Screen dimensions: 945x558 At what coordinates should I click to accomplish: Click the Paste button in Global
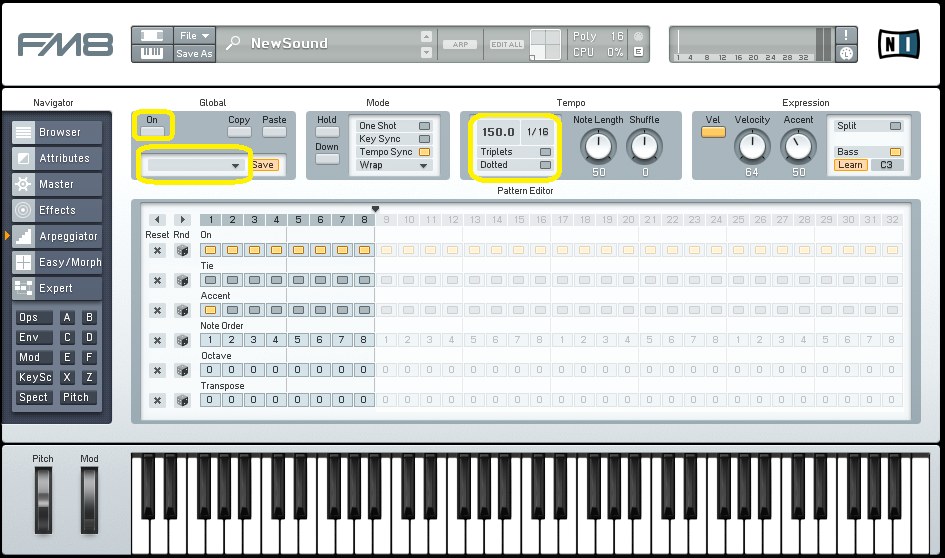[274, 132]
